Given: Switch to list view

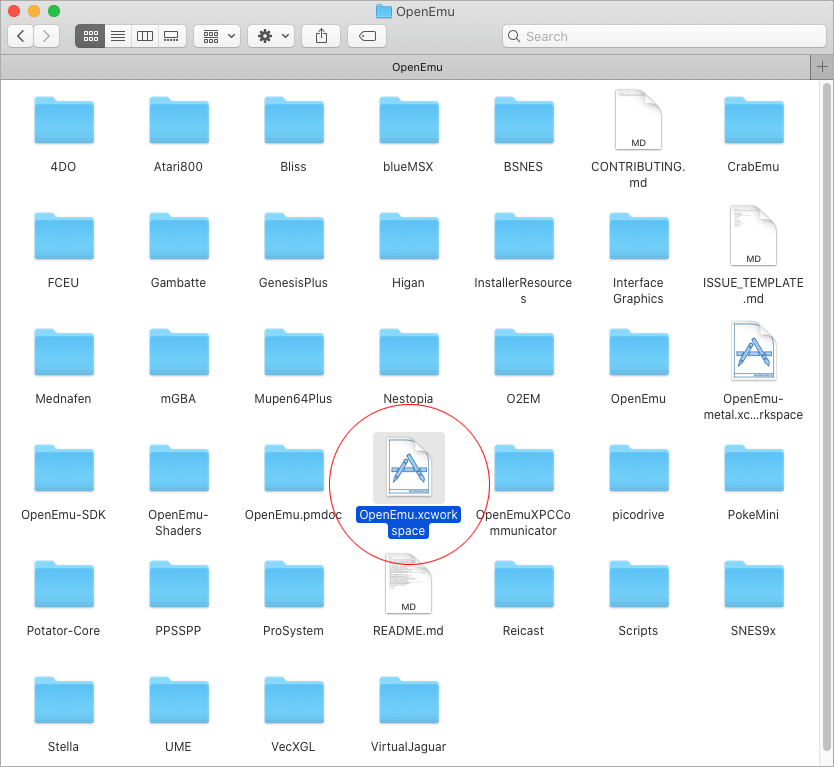Looking at the screenshot, I should click(118, 36).
